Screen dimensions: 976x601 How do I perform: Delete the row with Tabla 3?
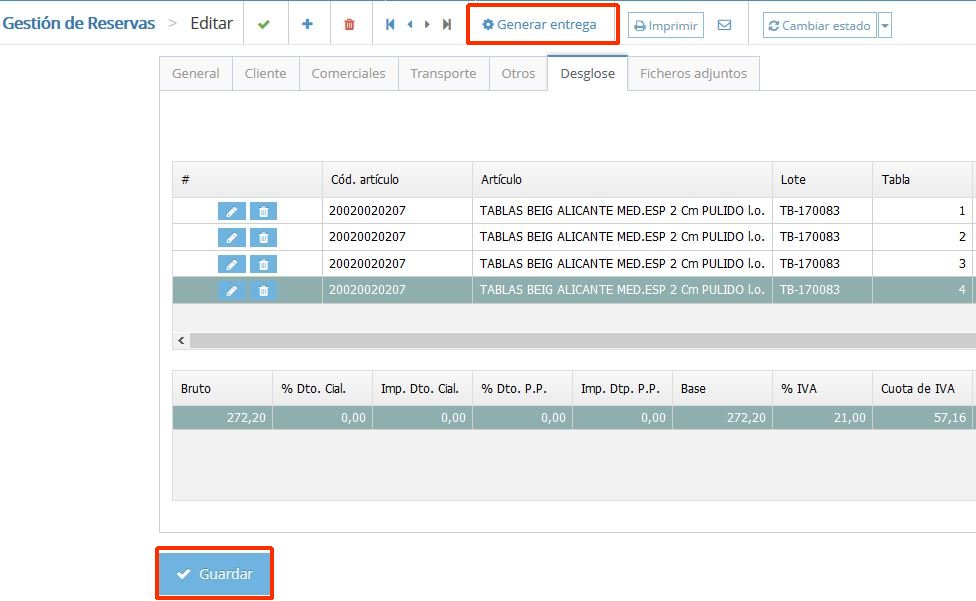pos(263,264)
